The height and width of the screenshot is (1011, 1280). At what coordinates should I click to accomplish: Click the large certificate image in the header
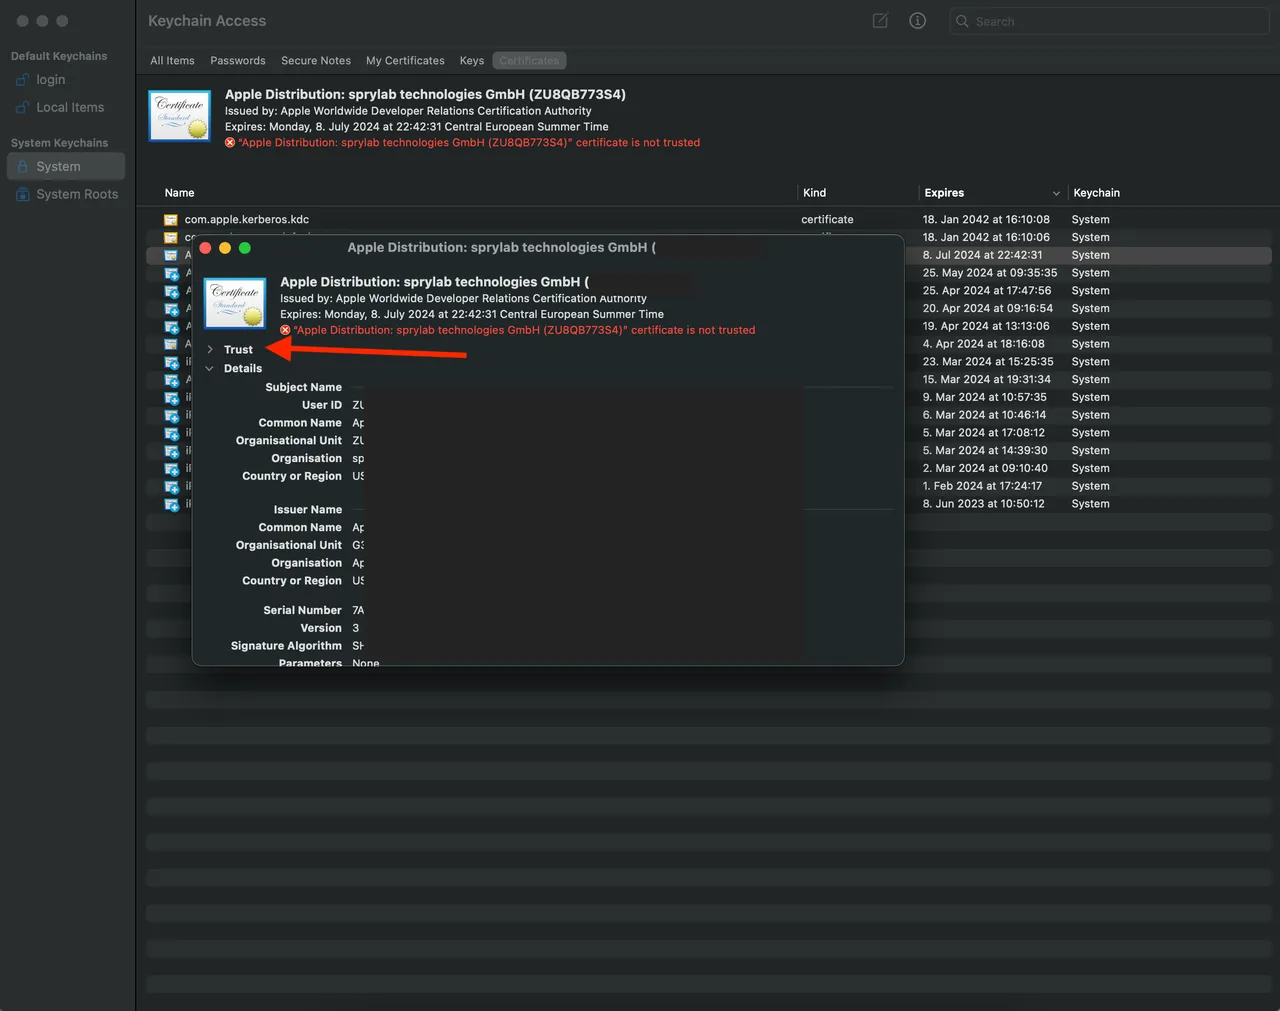(179, 116)
